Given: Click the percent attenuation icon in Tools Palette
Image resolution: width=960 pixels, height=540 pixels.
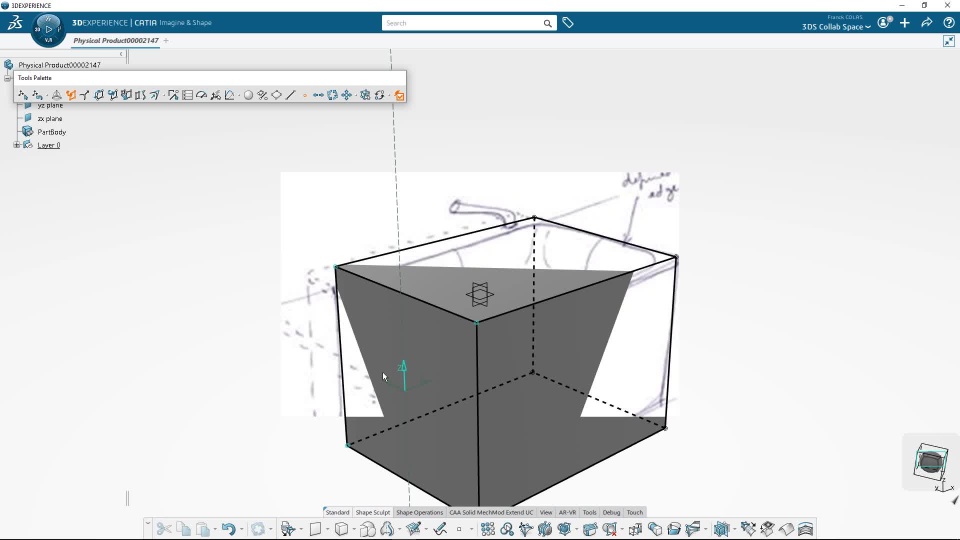Looking at the screenshot, I should pos(263,95).
